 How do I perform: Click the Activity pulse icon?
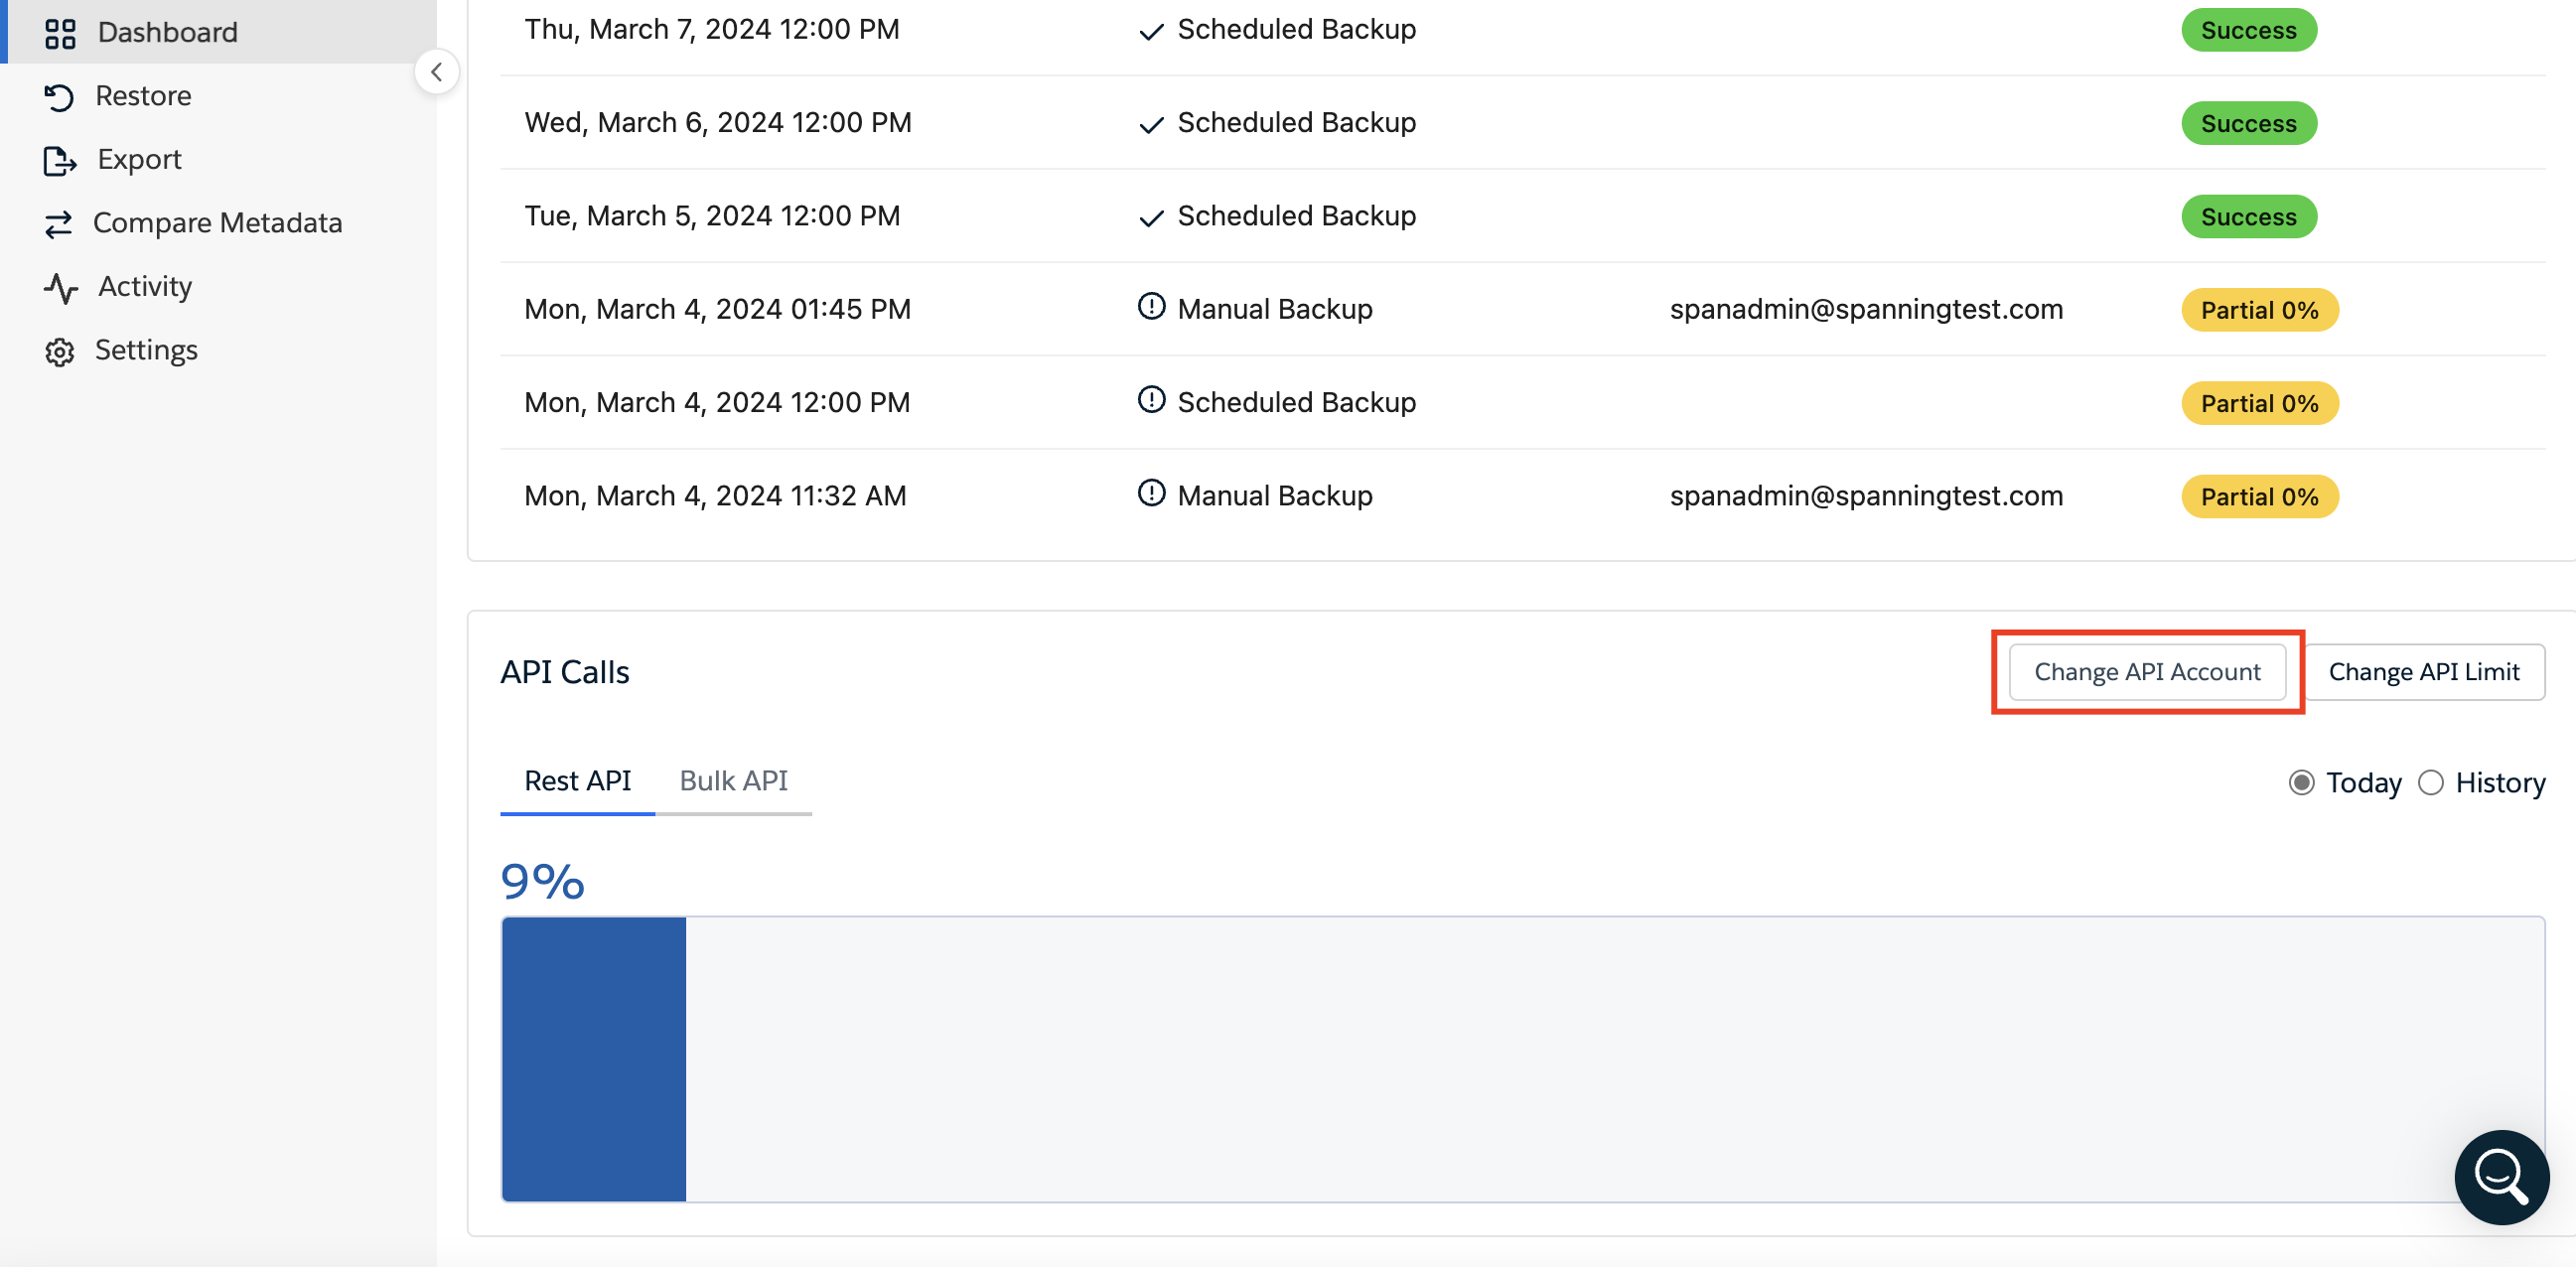pyautogui.click(x=60, y=288)
